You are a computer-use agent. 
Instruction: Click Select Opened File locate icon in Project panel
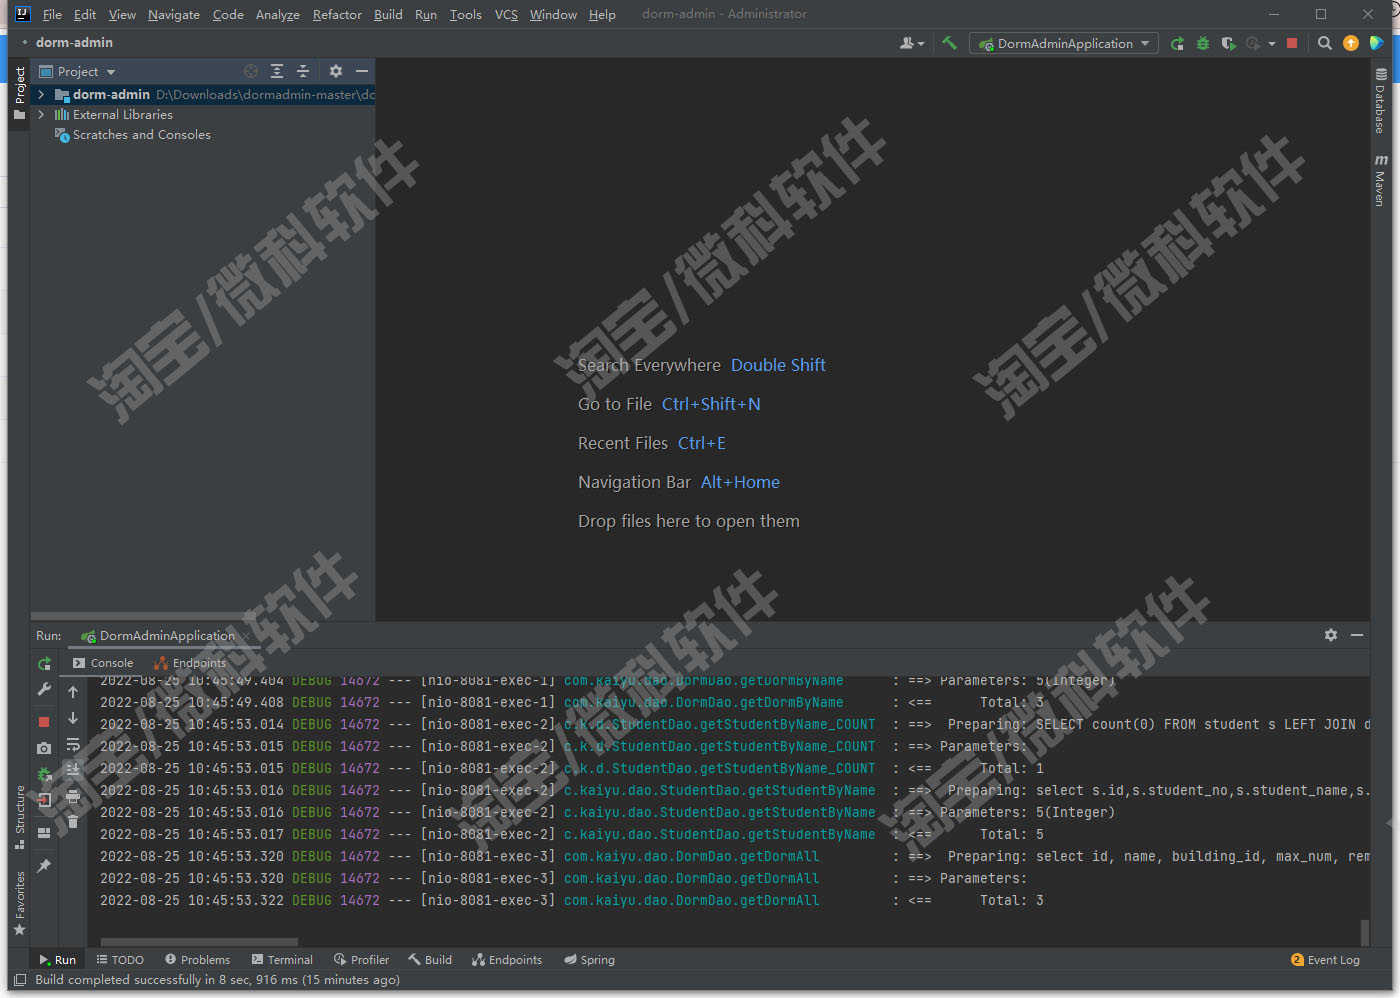coord(251,71)
